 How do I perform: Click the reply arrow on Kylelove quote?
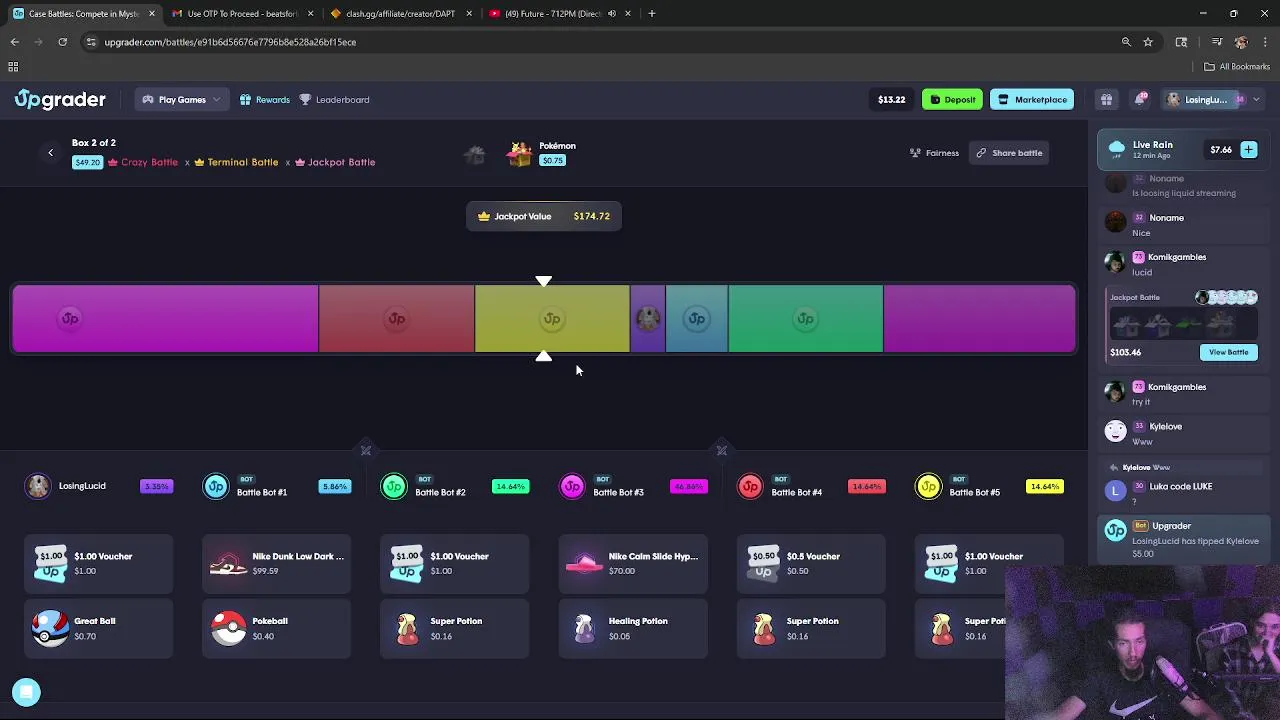[1114, 467]
